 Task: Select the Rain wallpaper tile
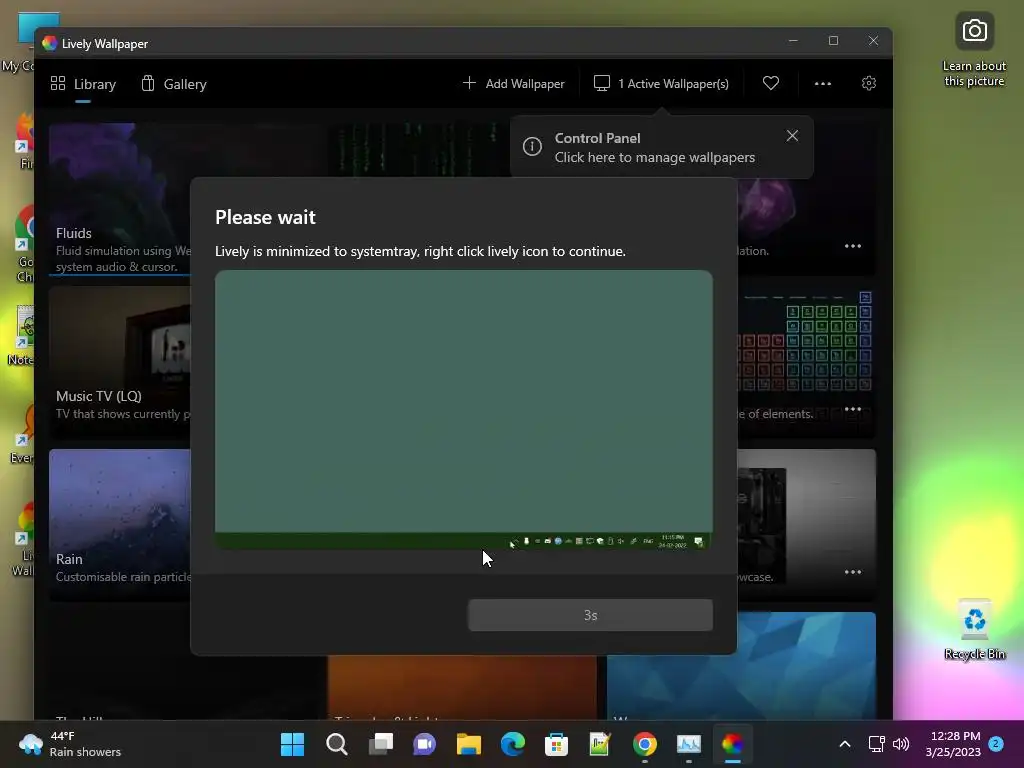click(120, 524)
